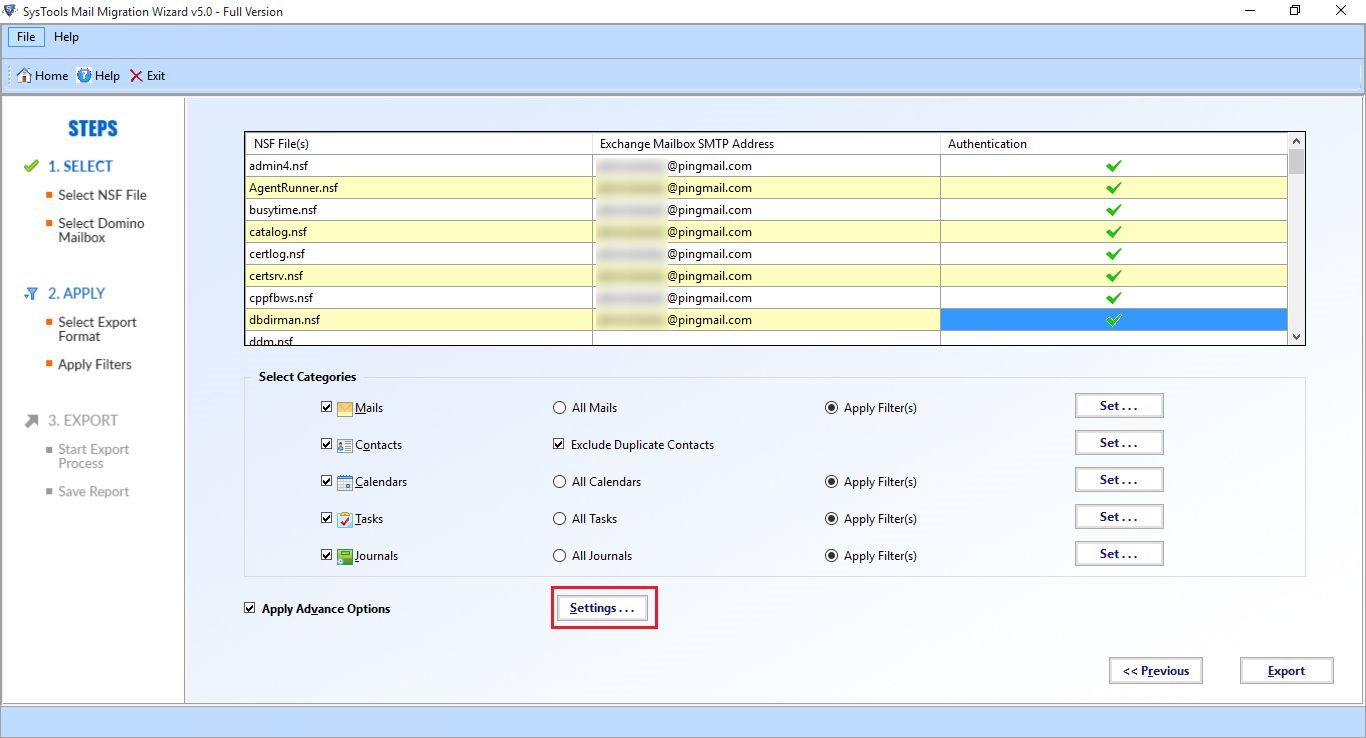Screen dimensions: 1366x738
Task: Click the NSF File(s) column header
Action: [419, 144]
